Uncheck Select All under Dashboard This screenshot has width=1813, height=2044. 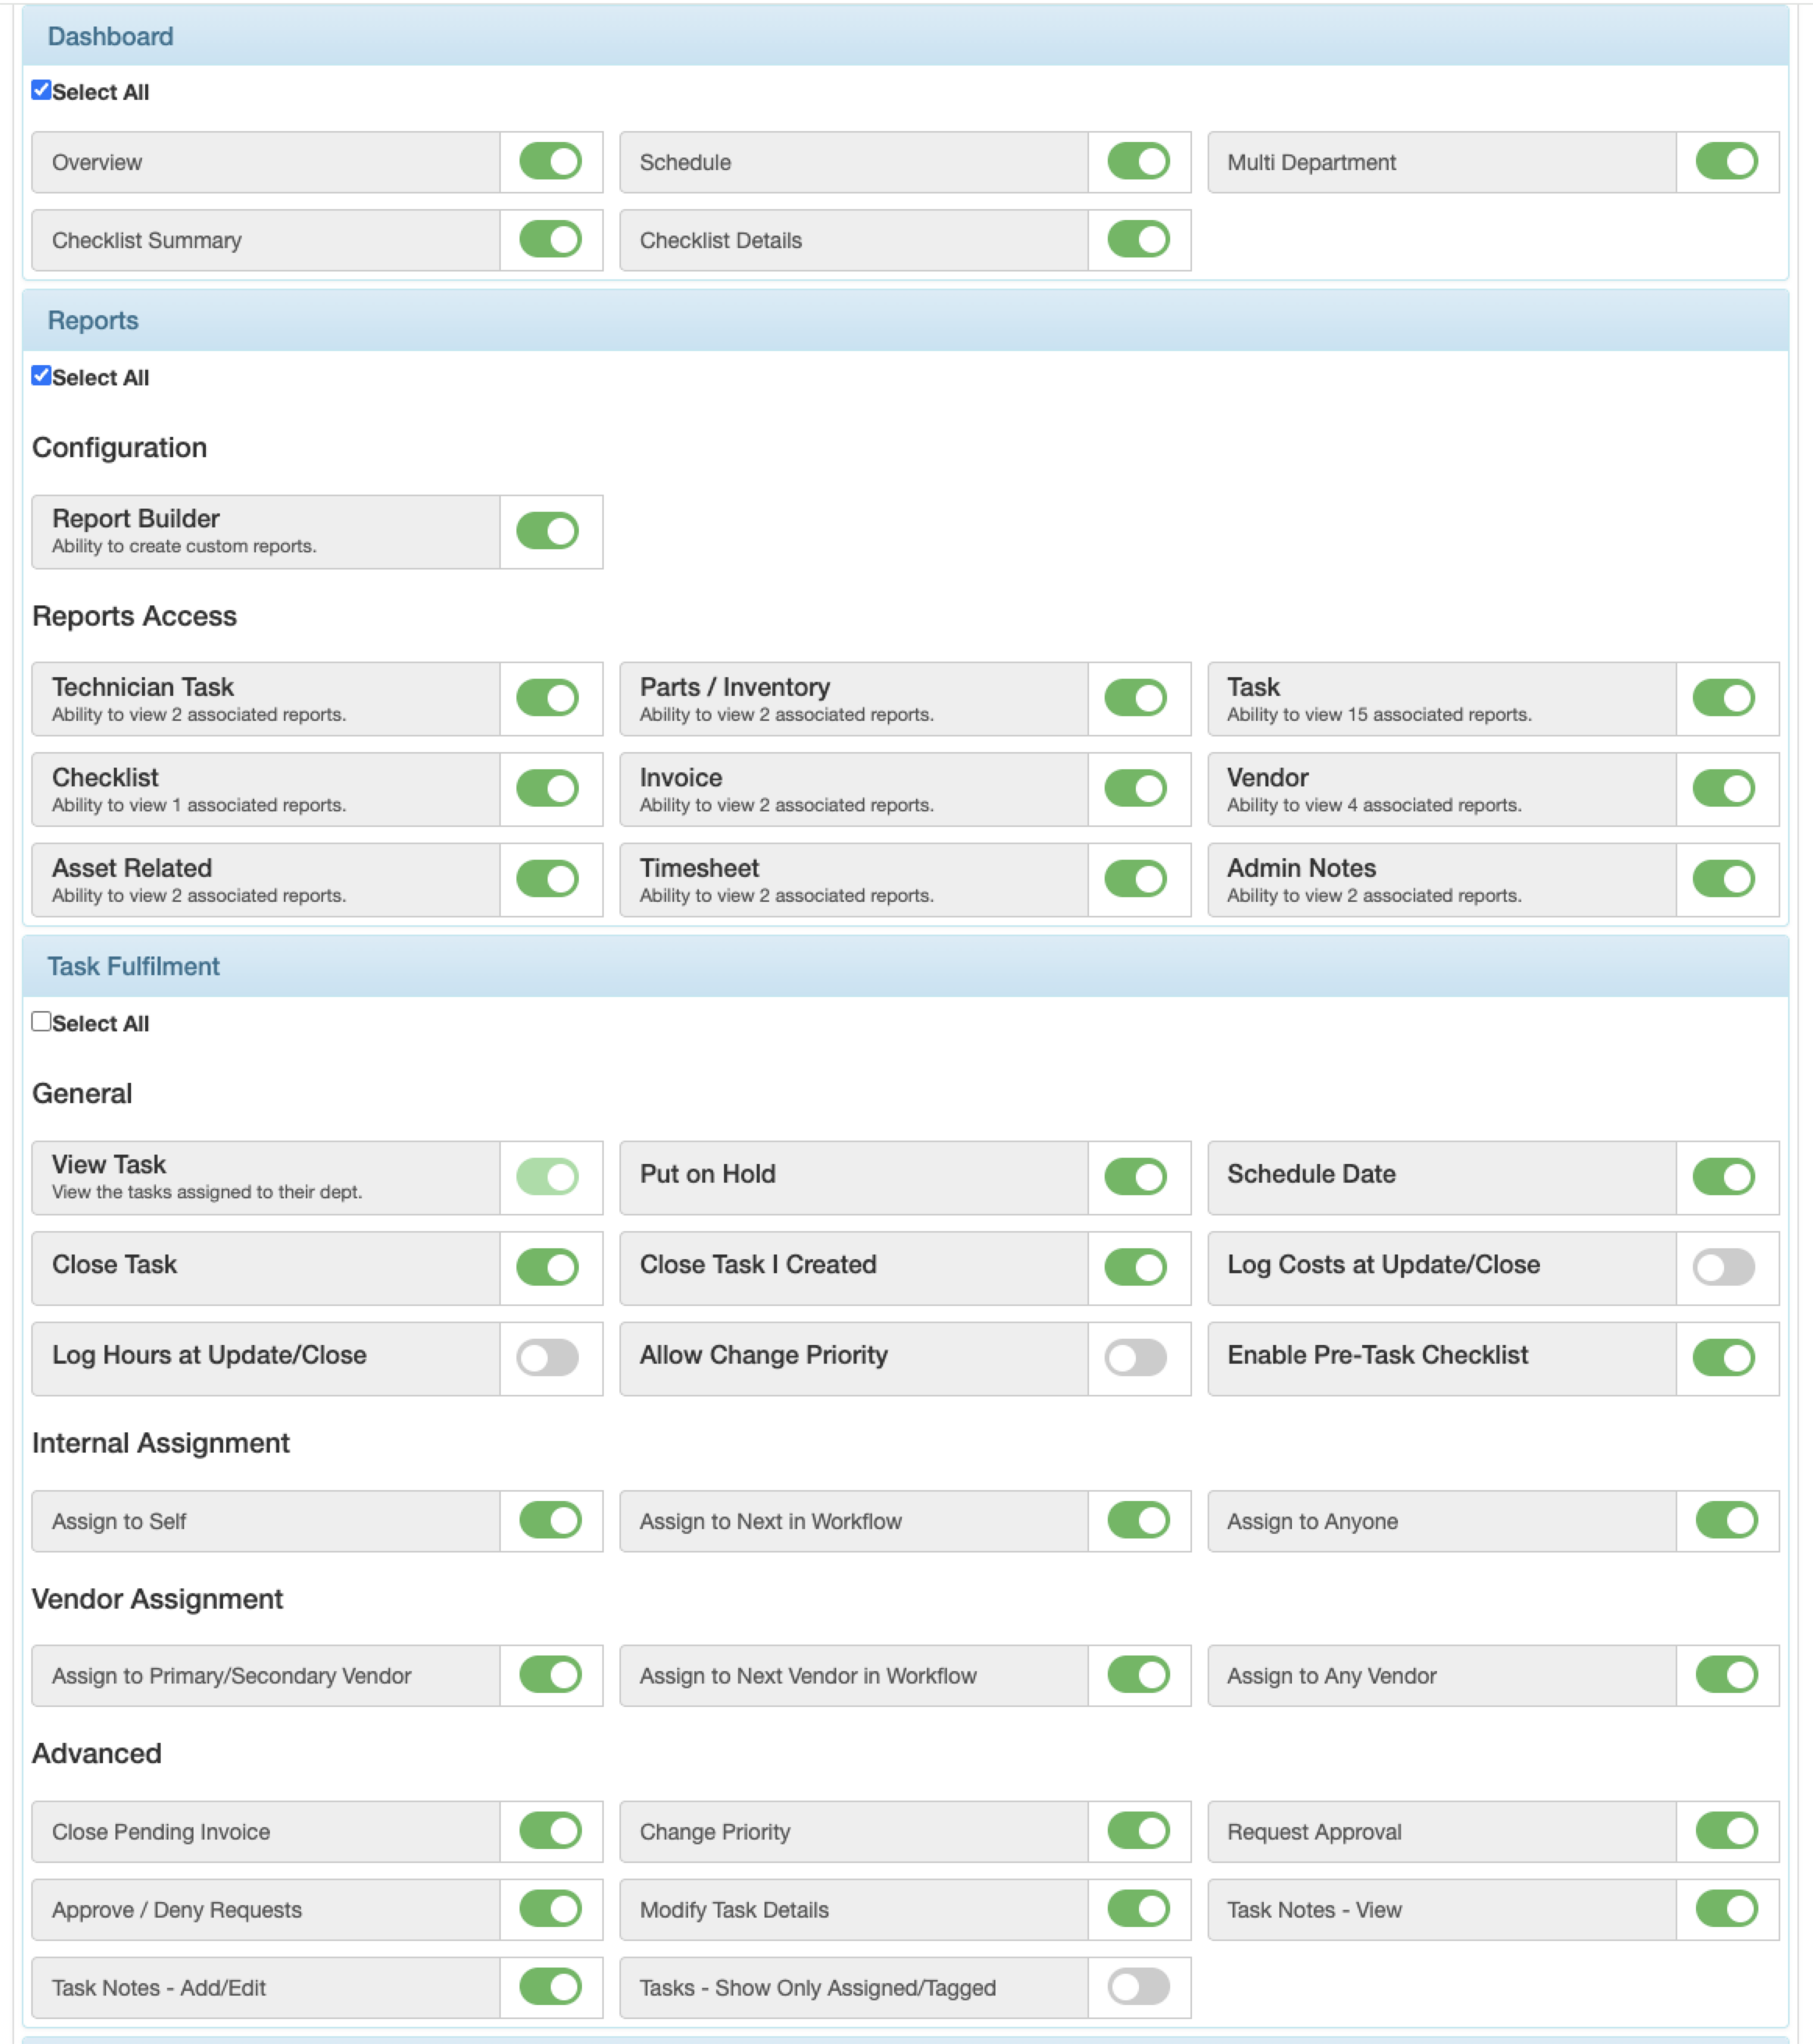pyautogui.click(x=41, y=90)
